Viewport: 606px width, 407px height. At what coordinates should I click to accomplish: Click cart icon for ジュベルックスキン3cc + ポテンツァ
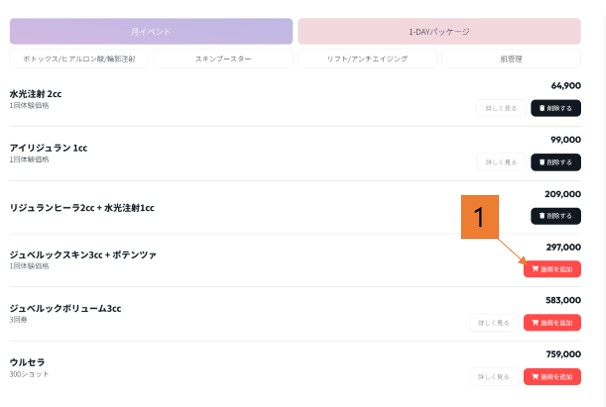535,269
